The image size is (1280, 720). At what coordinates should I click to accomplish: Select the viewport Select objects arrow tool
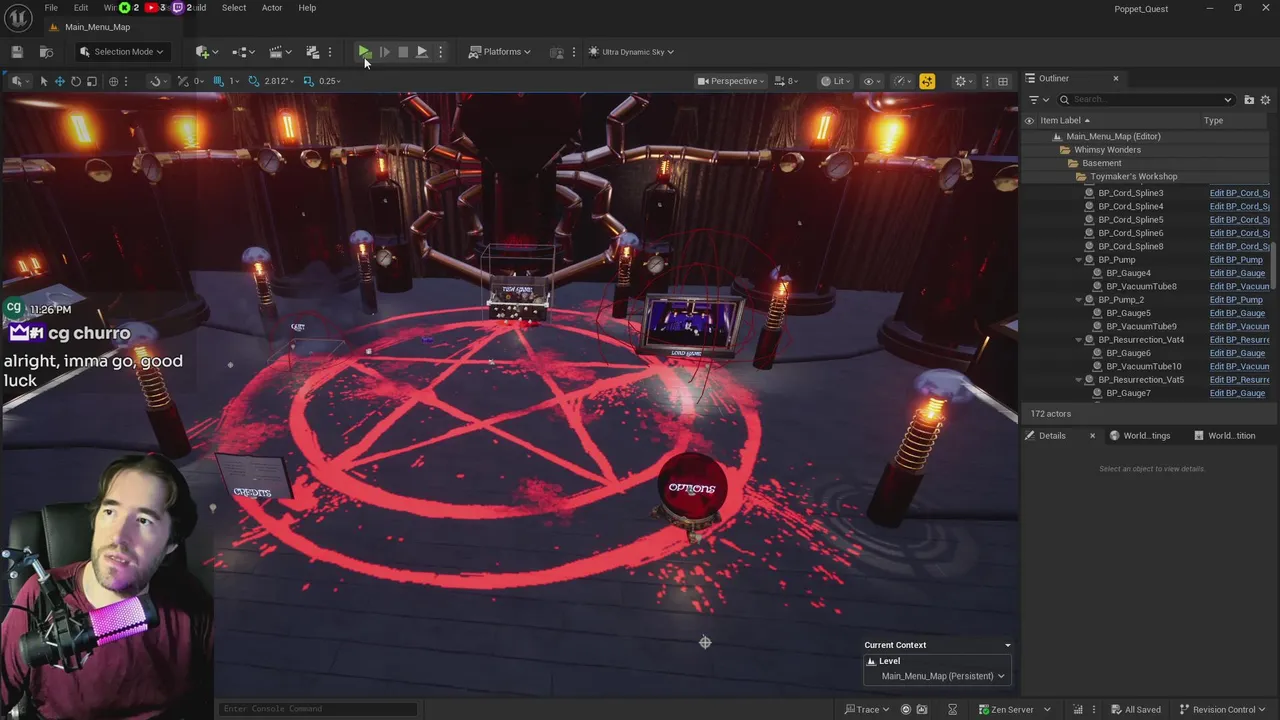43,81
